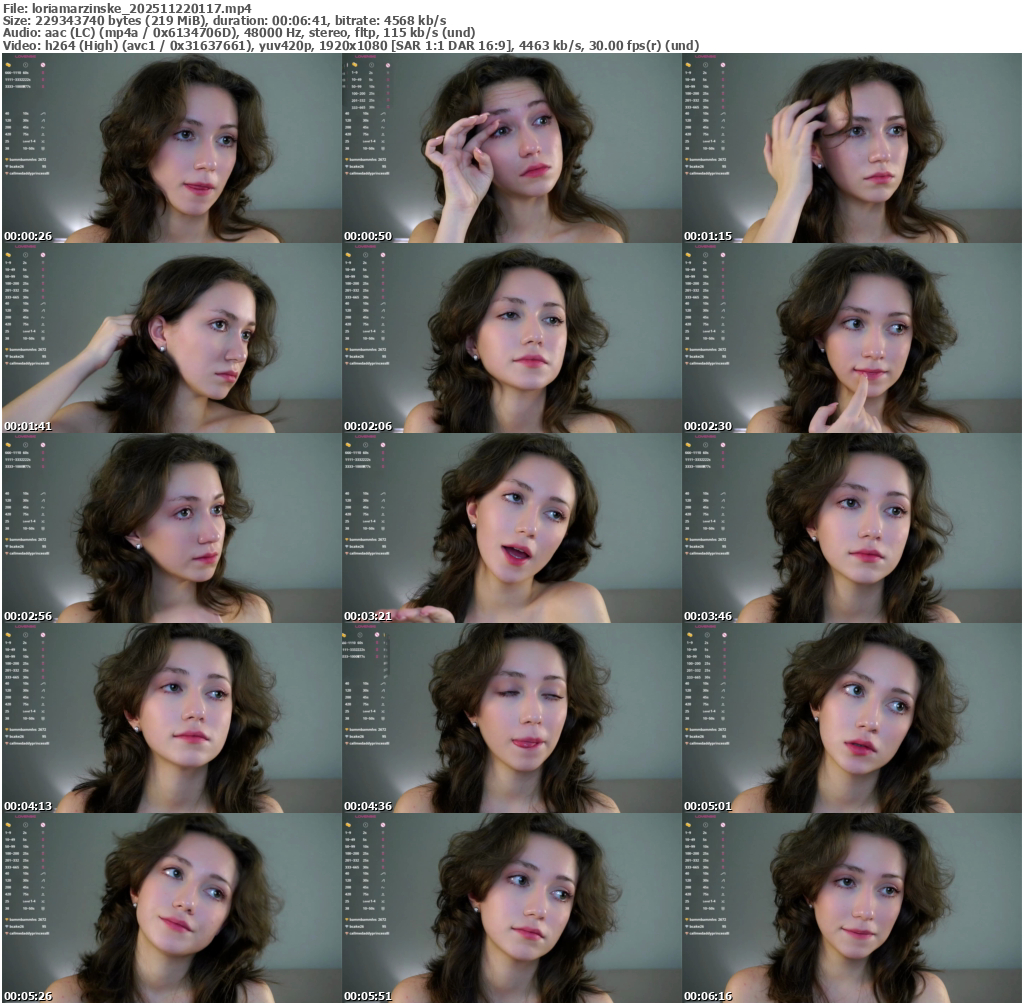Click the clock icon in the 00:00:26 frame
This screenshot has height=1003, width=1024.
(25, 64)
